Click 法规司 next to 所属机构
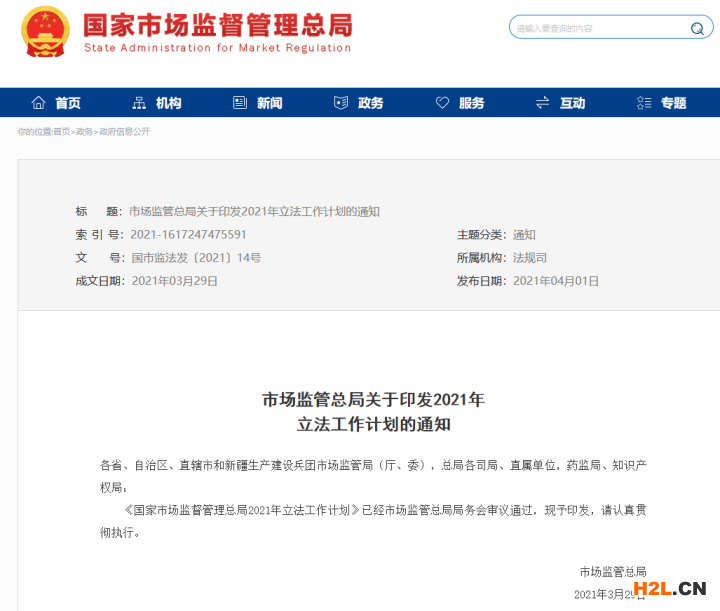 (x=530, y=258)
